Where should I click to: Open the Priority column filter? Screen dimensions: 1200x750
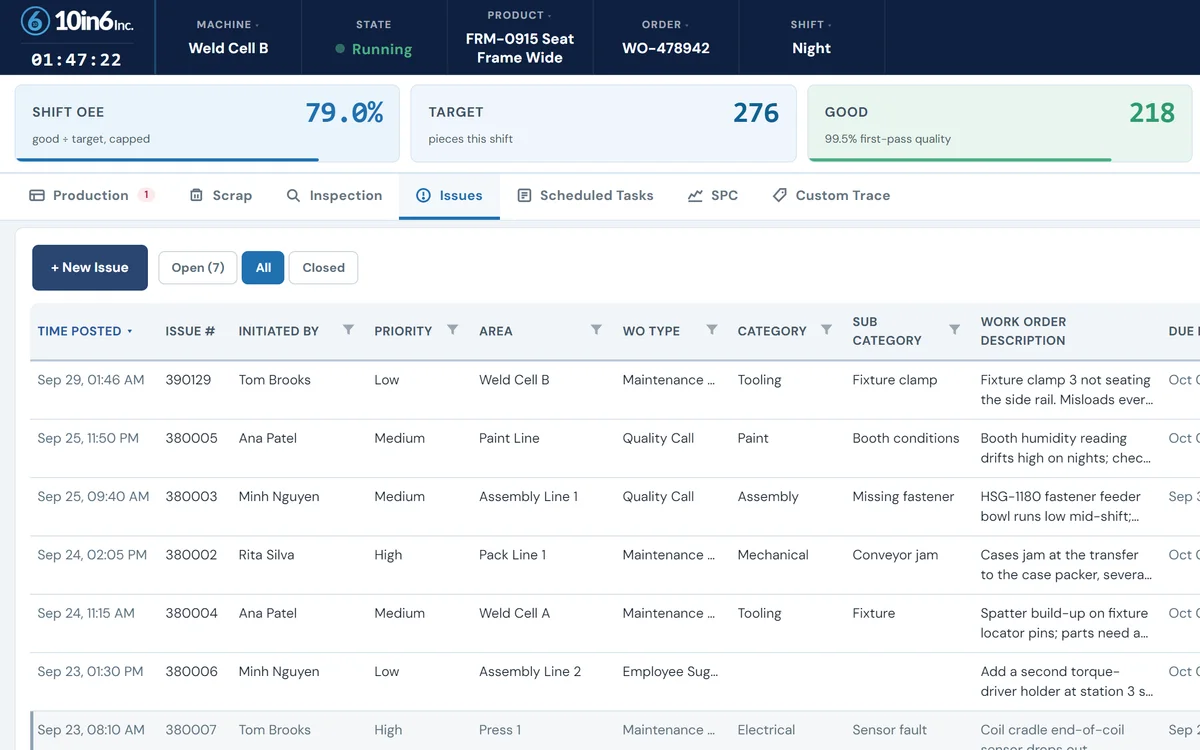point(452,330)
